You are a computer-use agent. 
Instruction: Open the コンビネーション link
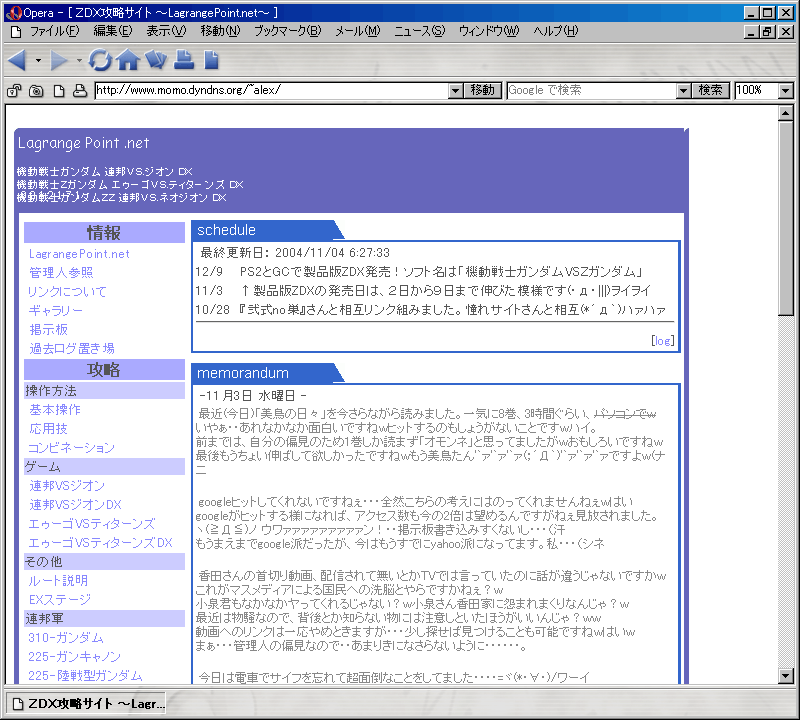pos(71,448)
